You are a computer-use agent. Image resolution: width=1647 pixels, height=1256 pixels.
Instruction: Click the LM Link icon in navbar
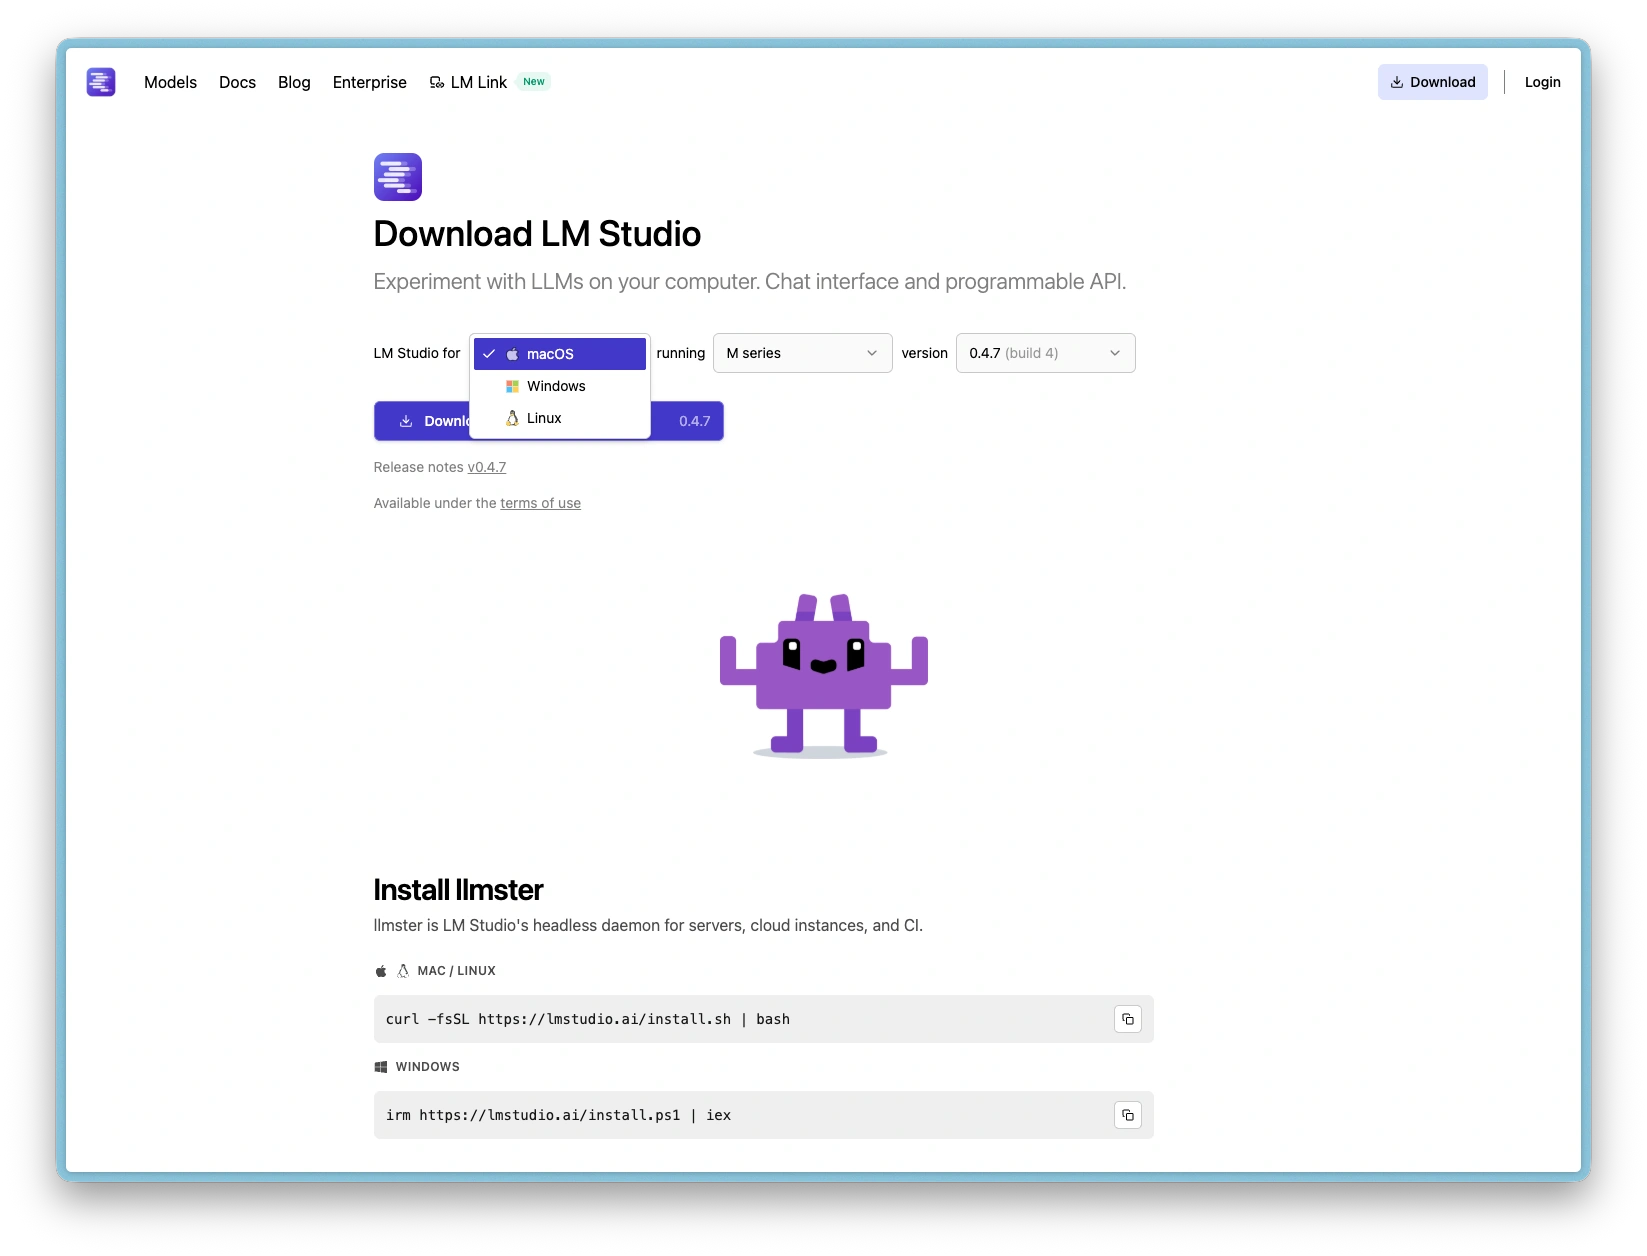pos(437,83)
